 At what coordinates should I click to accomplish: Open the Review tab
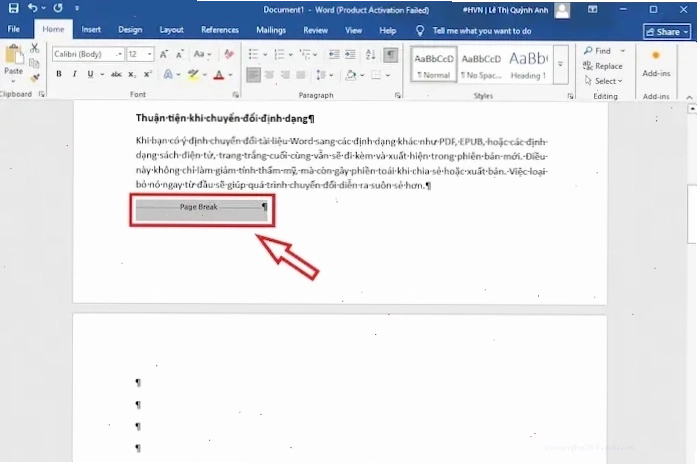[x=315, y=30]
